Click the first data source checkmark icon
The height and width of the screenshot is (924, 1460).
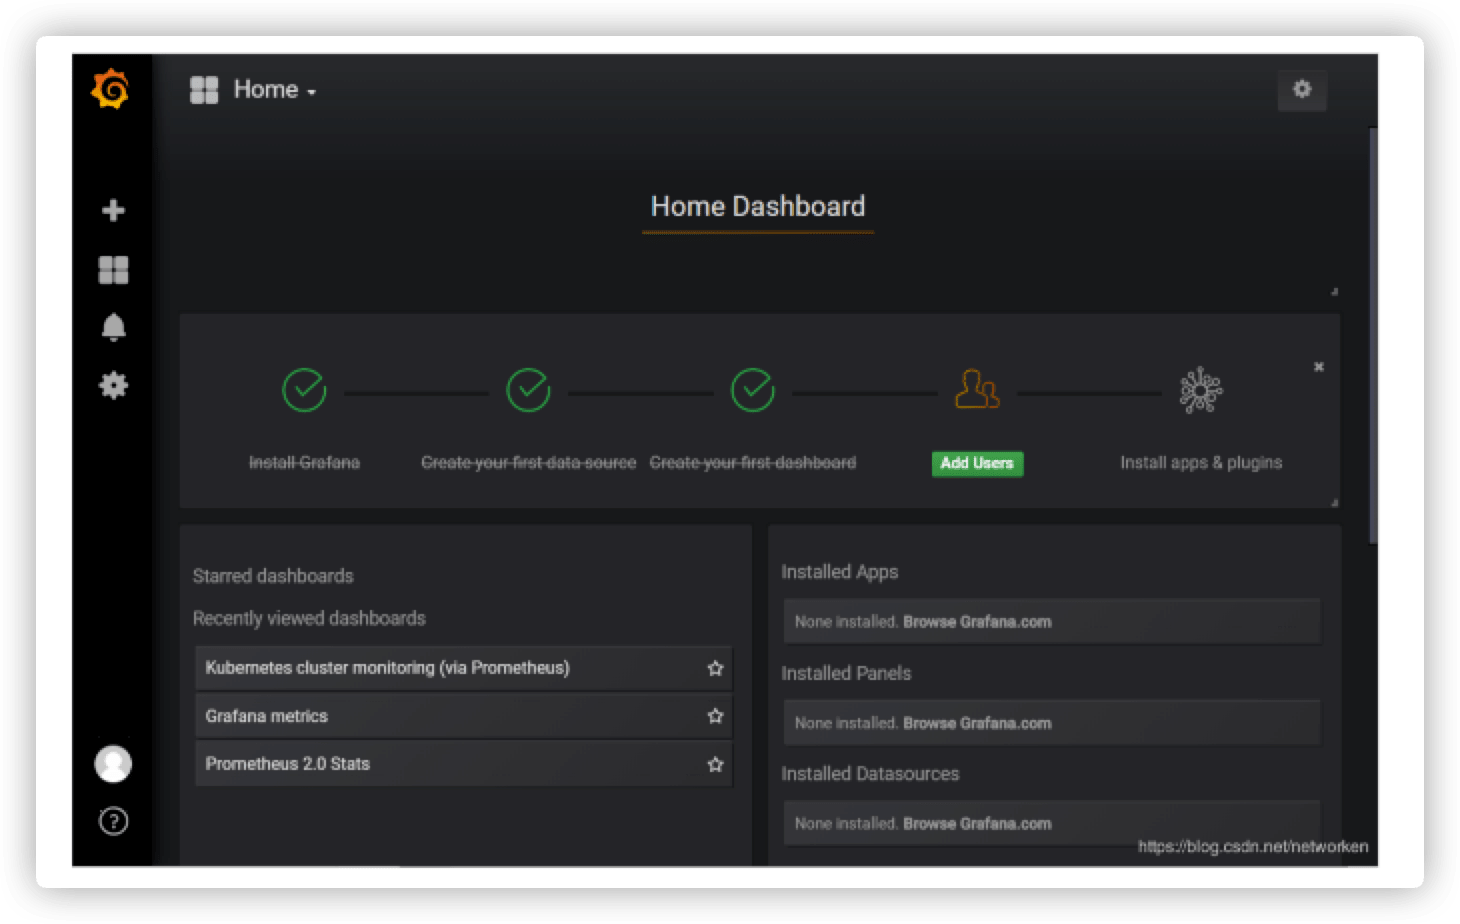click(528, 390)
